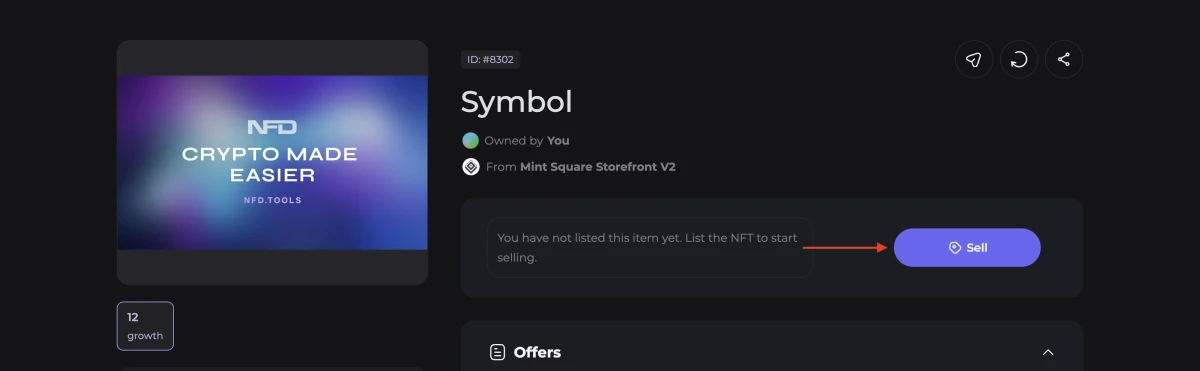The image size is (1200, 371).
Task: Click the ID #8302 tag
Action: 490,60
